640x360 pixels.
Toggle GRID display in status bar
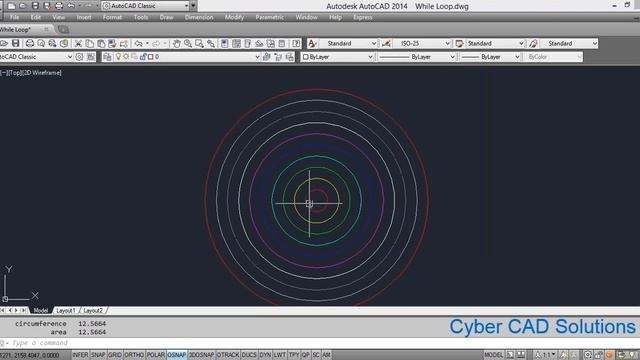click(x=115, y=355)
